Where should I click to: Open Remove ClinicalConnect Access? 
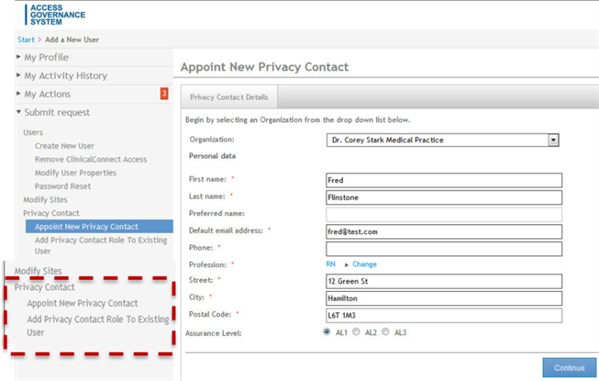[x=91, y=159]
